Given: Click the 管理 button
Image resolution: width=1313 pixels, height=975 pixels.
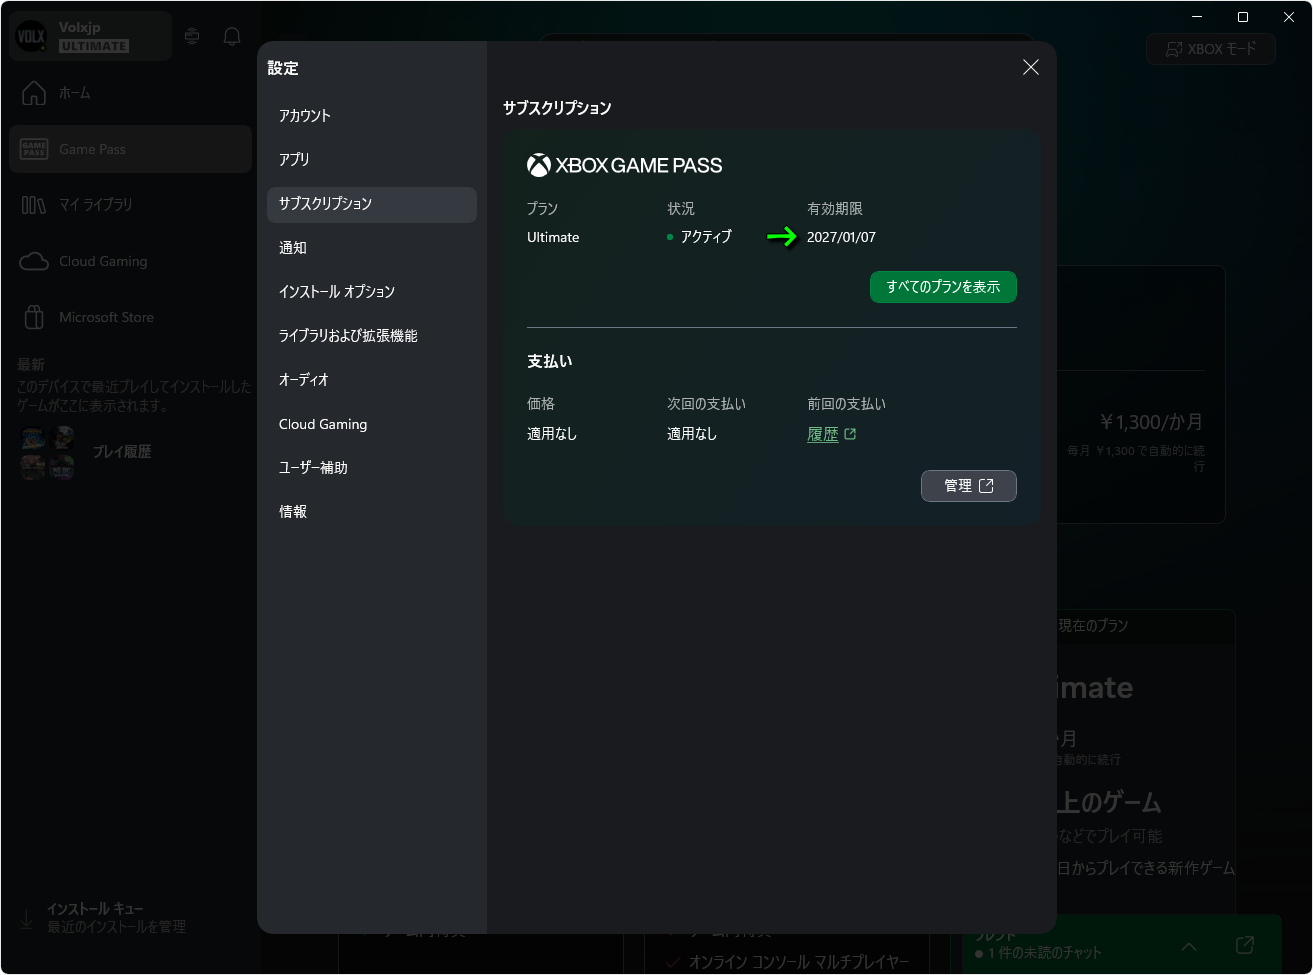Looking at the screenshot, I should [969, 486].
